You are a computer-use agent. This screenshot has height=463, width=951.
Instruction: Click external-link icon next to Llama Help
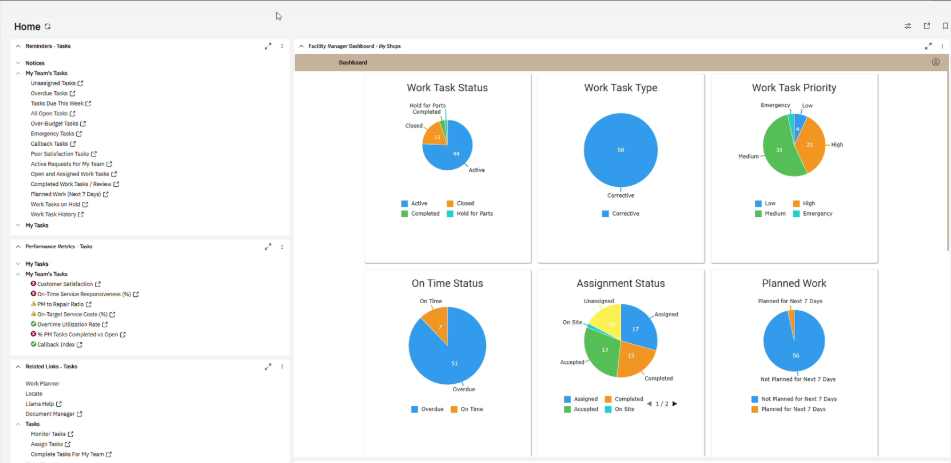tap(59, 404)
